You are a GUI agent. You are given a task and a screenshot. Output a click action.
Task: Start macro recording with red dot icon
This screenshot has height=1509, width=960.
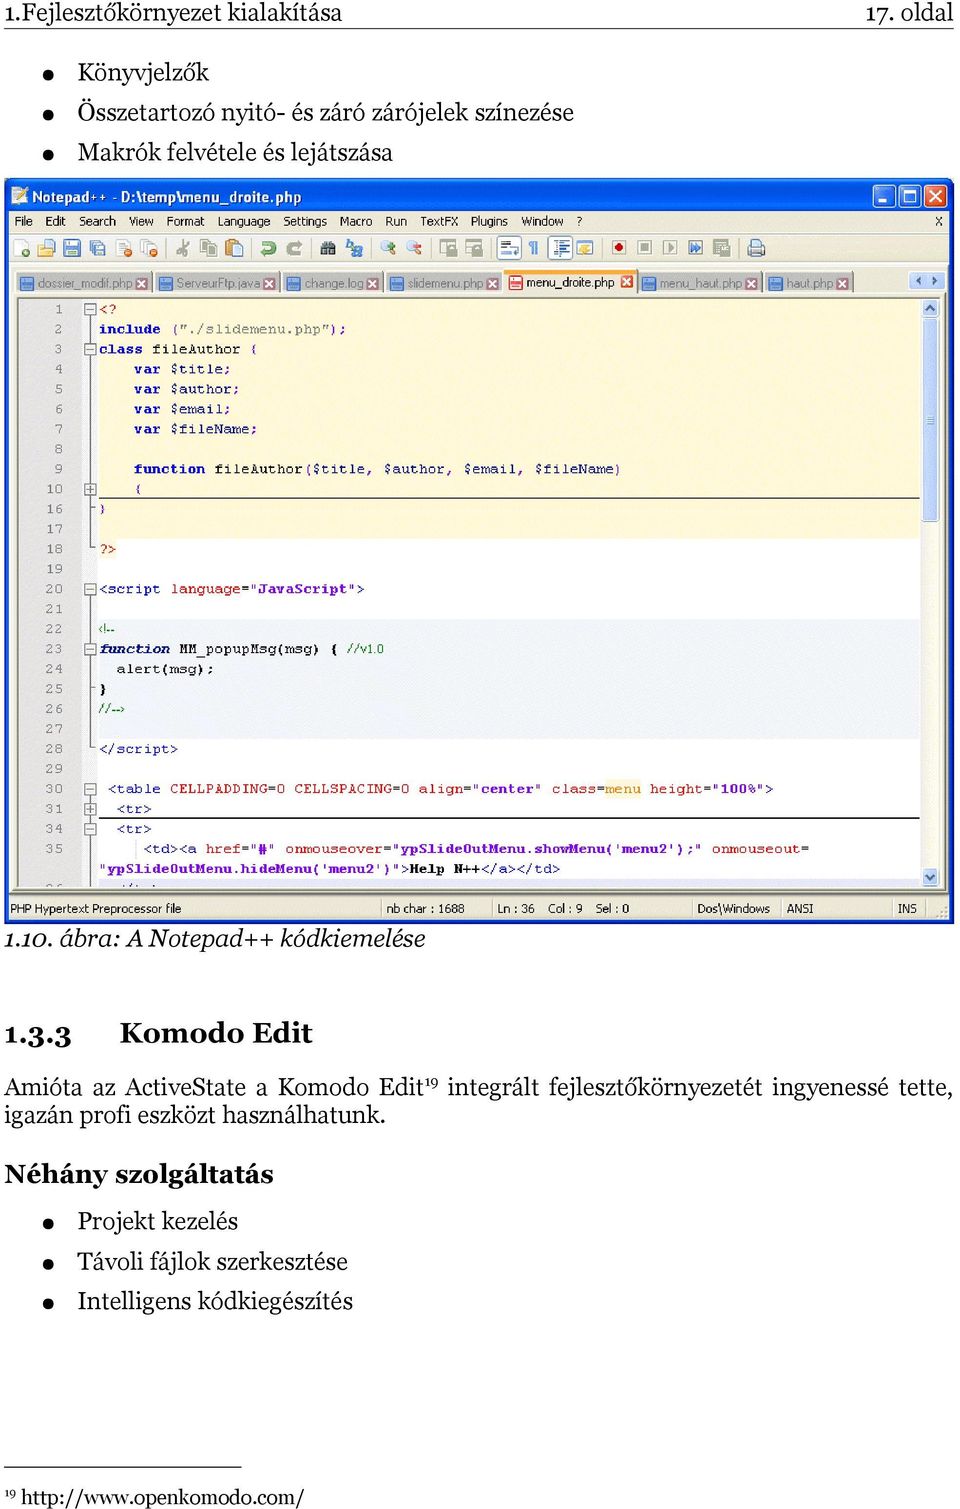[619, 248]
